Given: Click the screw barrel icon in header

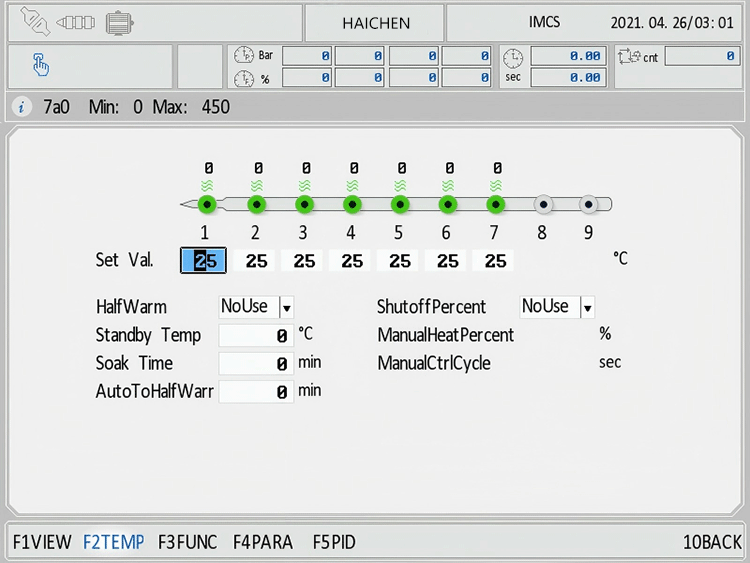Looking at the screenshot, I should pos(76,22).
